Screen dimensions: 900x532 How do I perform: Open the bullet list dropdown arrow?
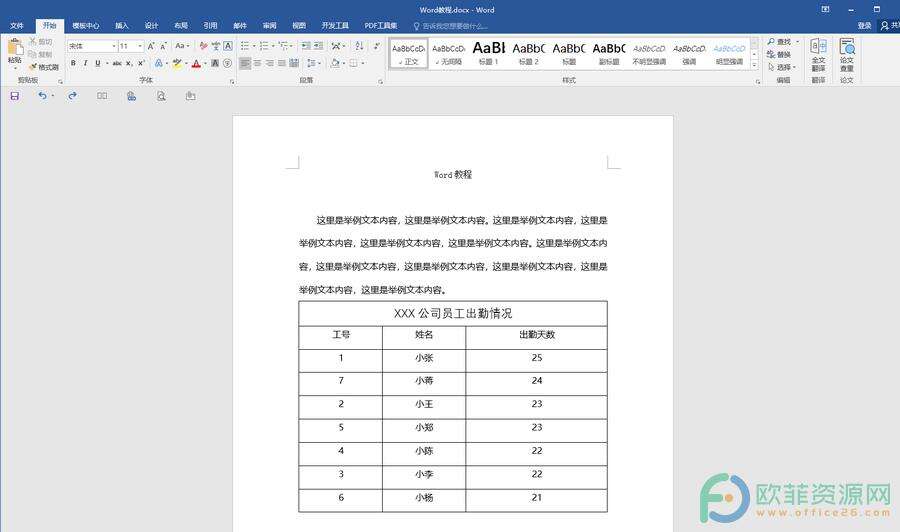tap(254, 46)
